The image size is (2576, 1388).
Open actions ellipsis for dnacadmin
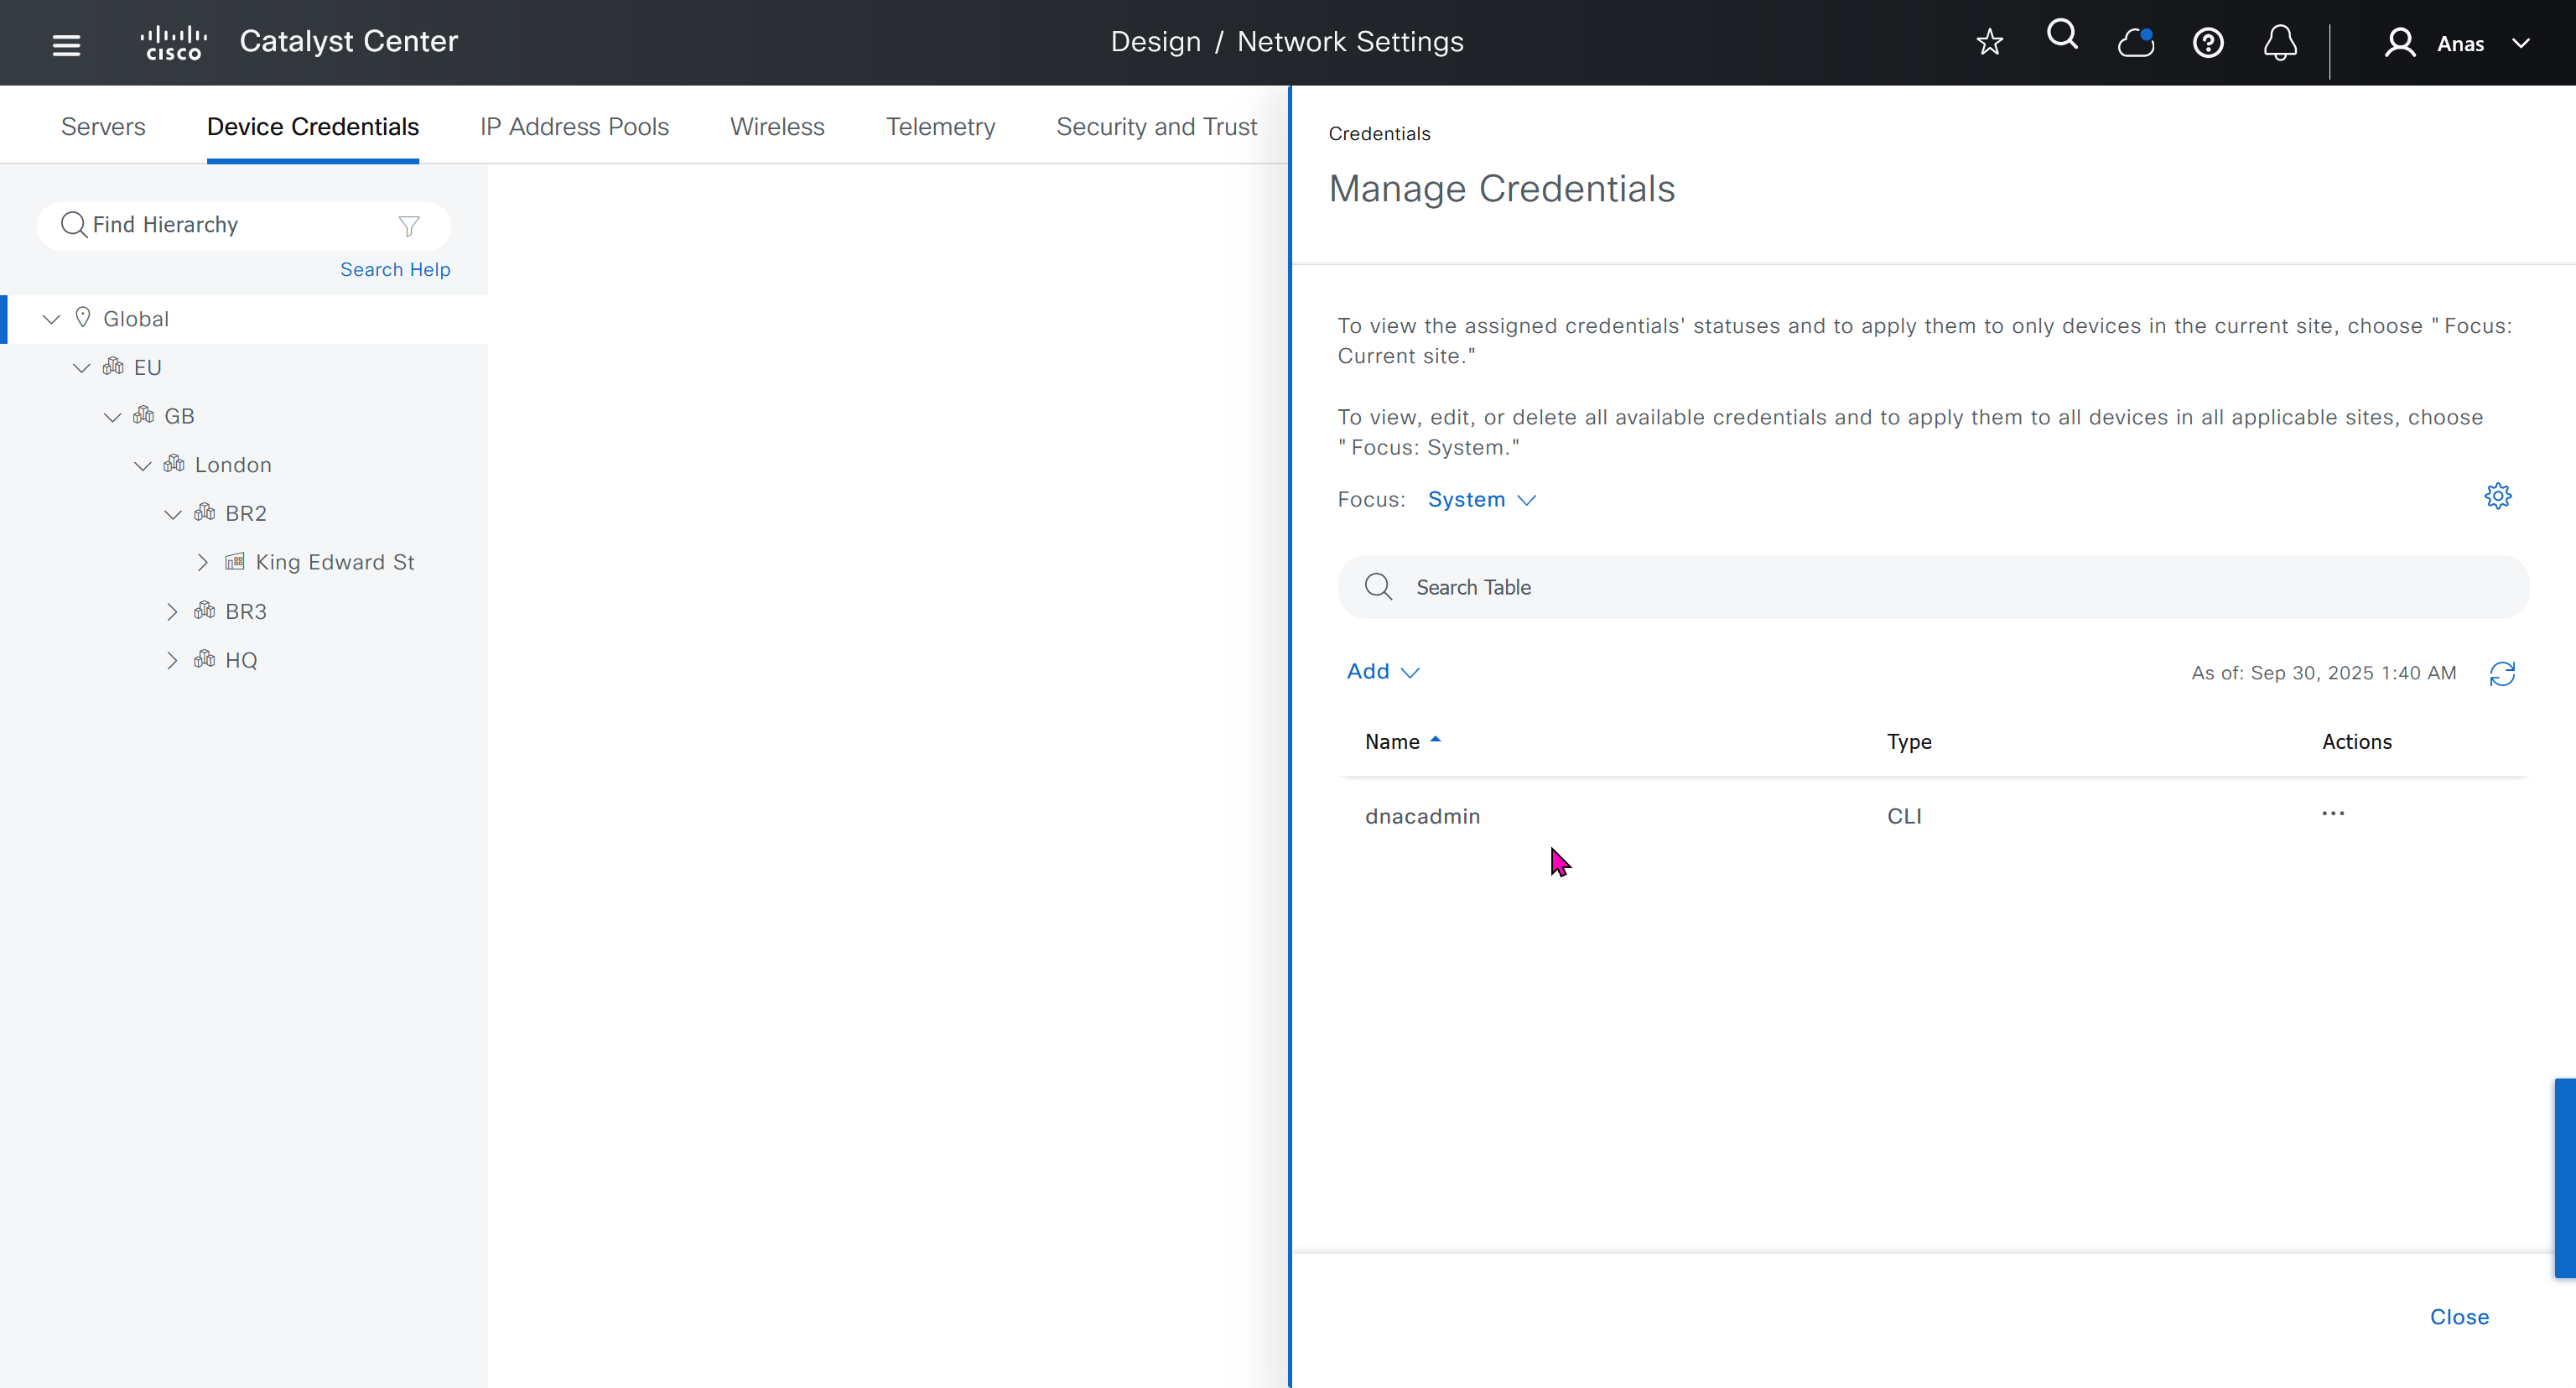[2332, 814]
